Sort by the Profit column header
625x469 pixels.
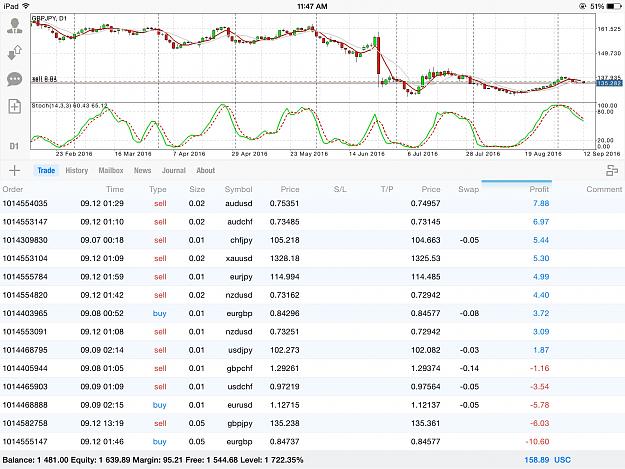click(x=539, y=189)
